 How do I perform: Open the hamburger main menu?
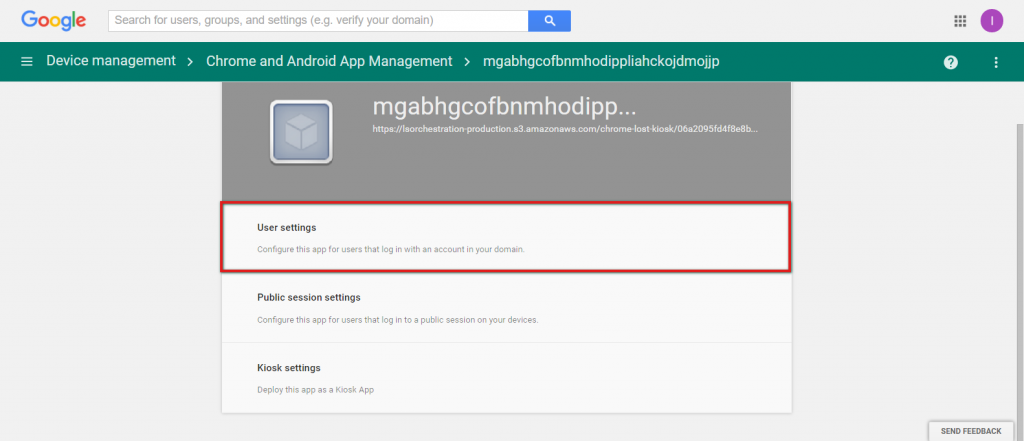27,61
